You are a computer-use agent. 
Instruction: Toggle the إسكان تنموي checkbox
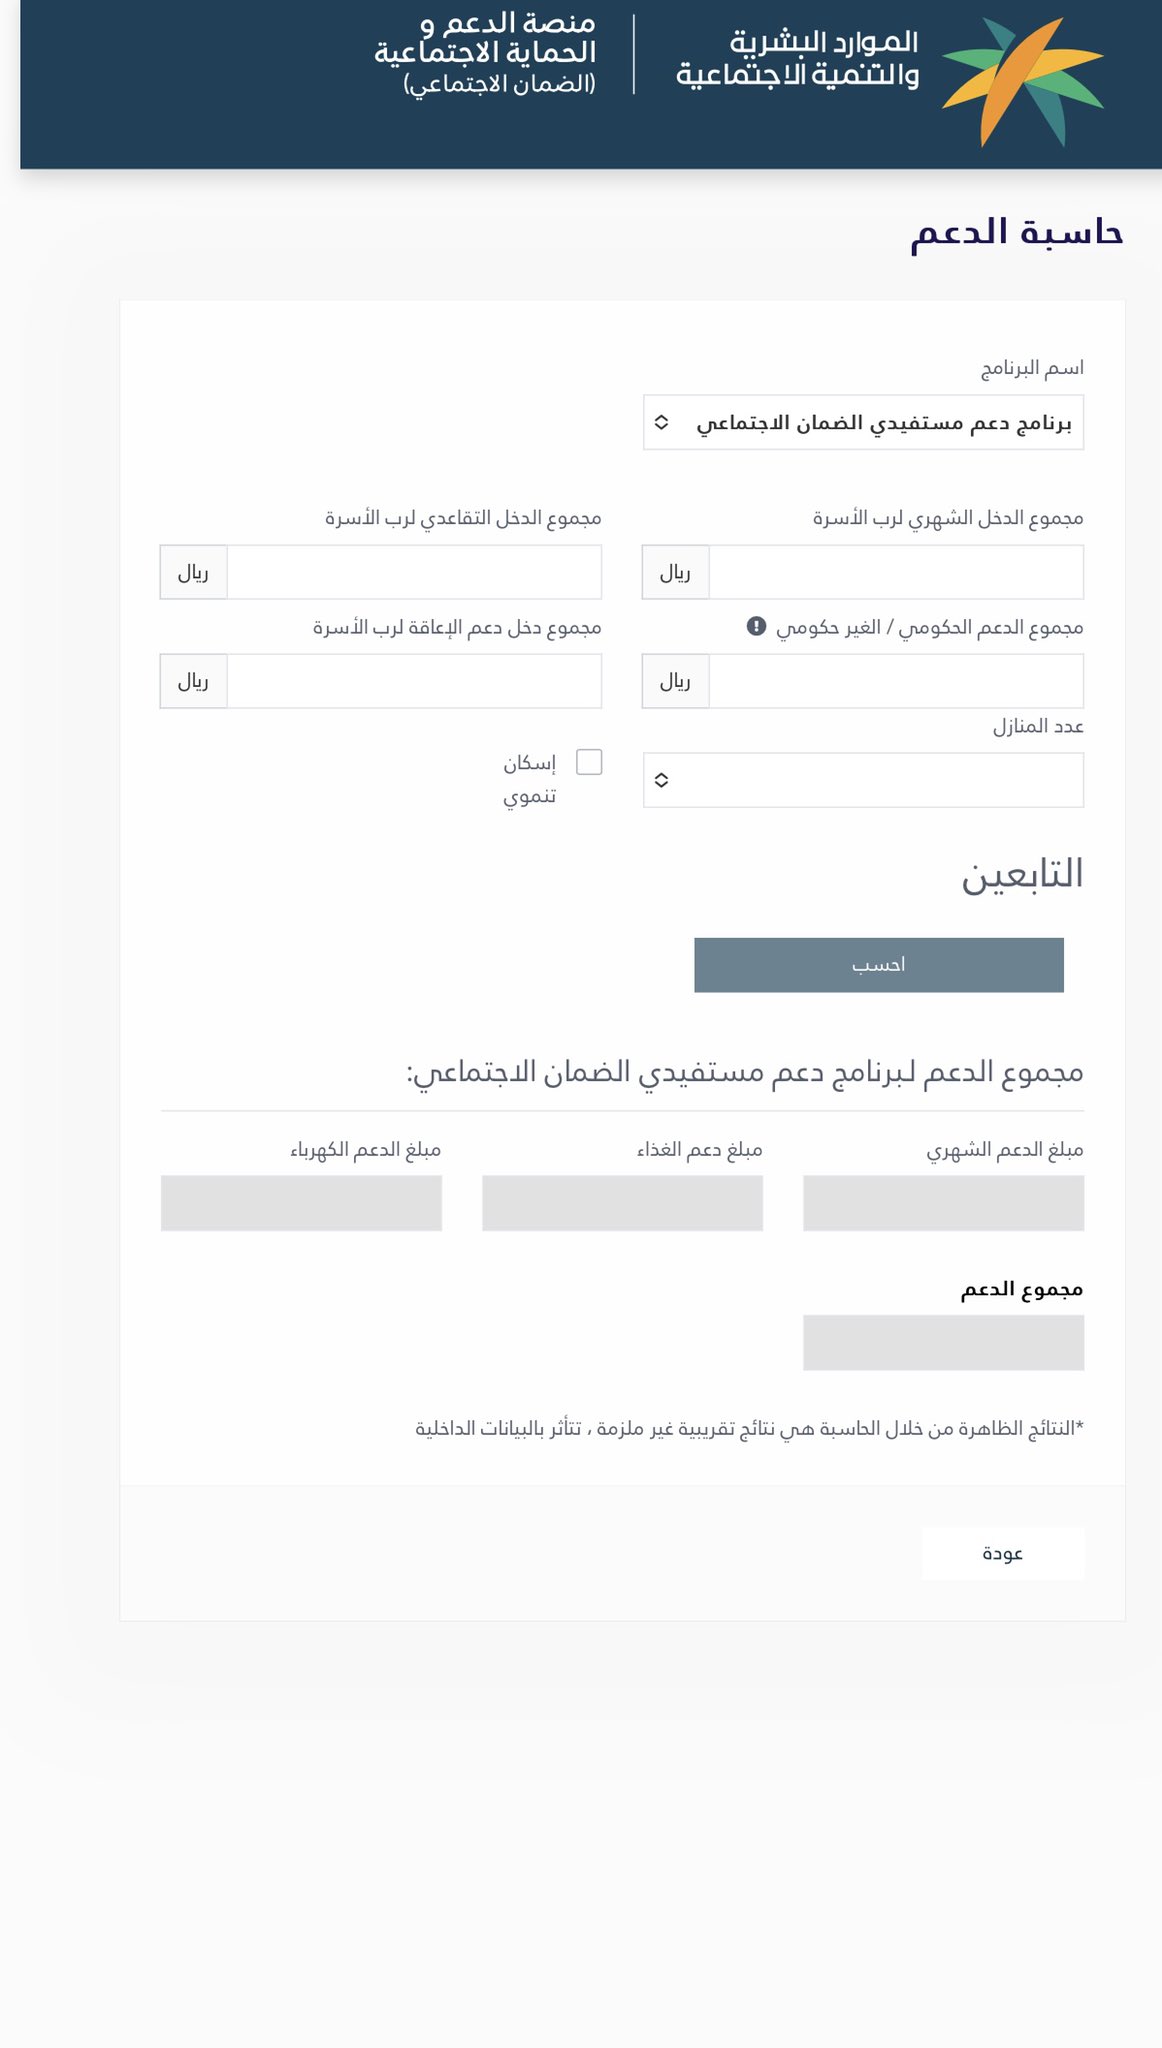tap(590, 762)
